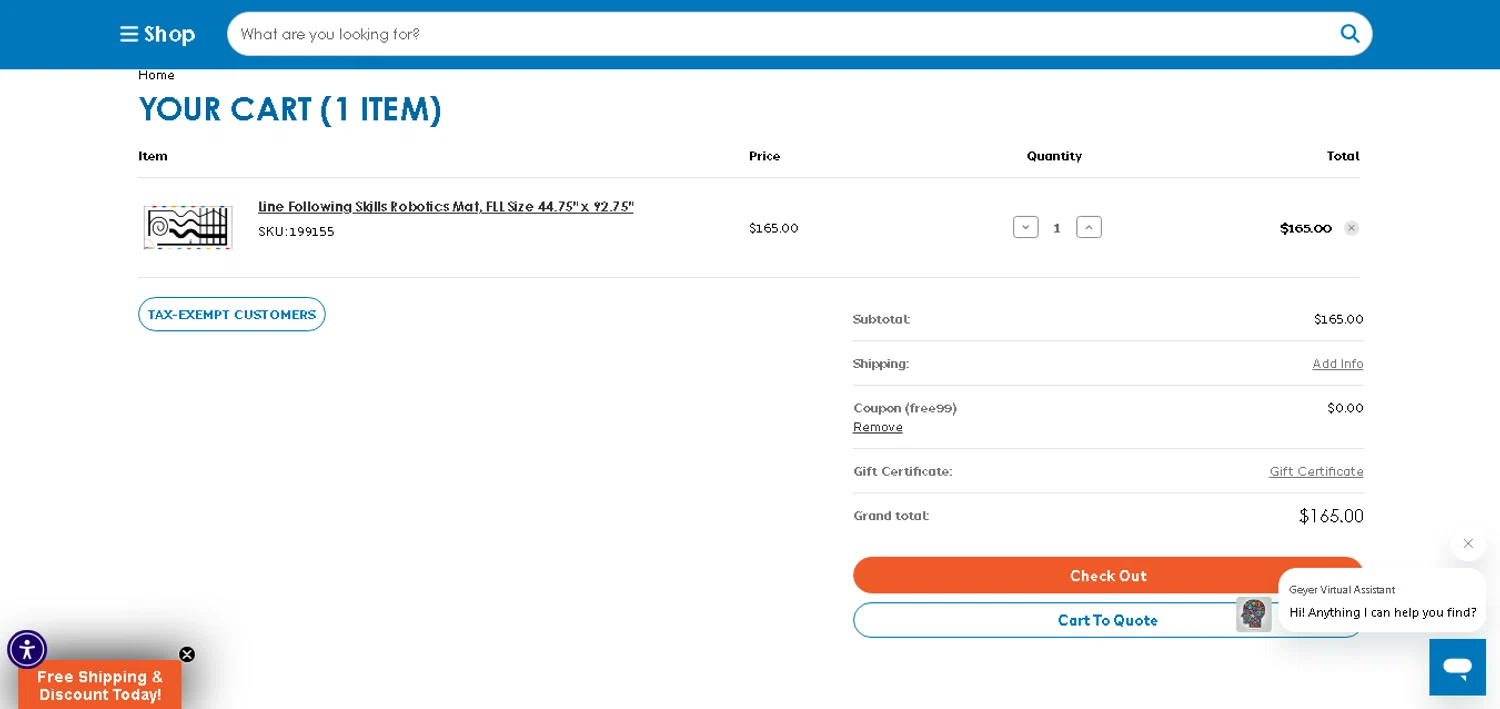The height and width of the screenshot is (709, 1500).
Task: Click the Subtotal $165.00 value
Action: pyautogui.click(x=1339, y=319)
